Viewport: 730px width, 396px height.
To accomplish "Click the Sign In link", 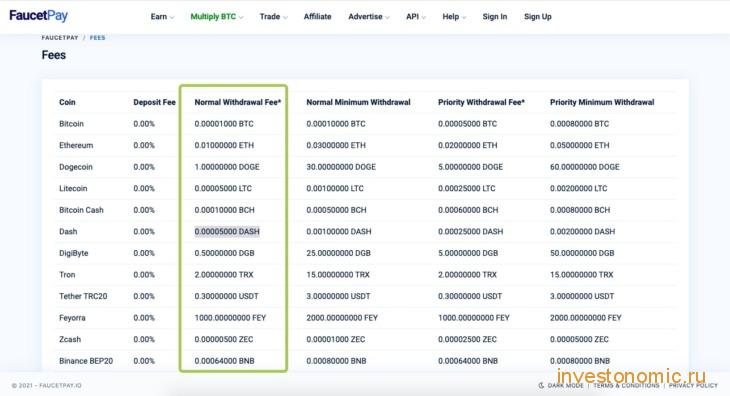I will coord(494,16).
